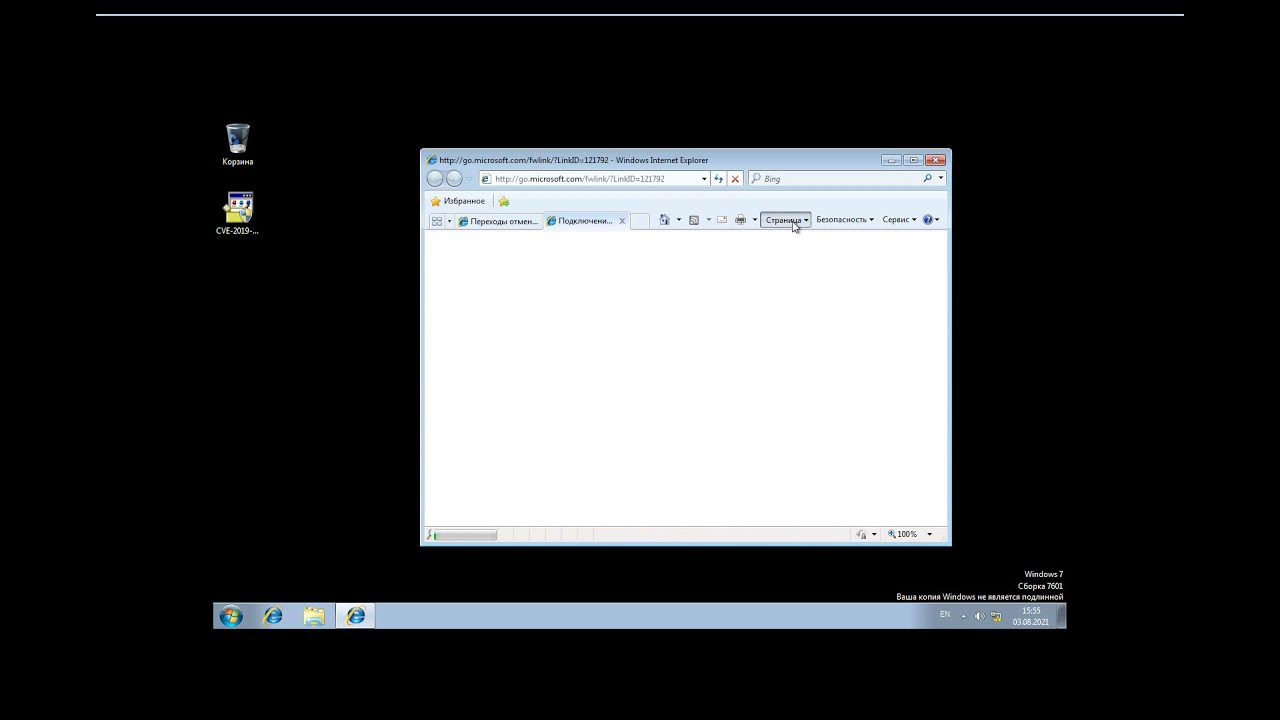Image resolution: width=1280 pixels, height=720 pixels.
Task: Open a new blank tab
Action: click(x=640, y=221)
